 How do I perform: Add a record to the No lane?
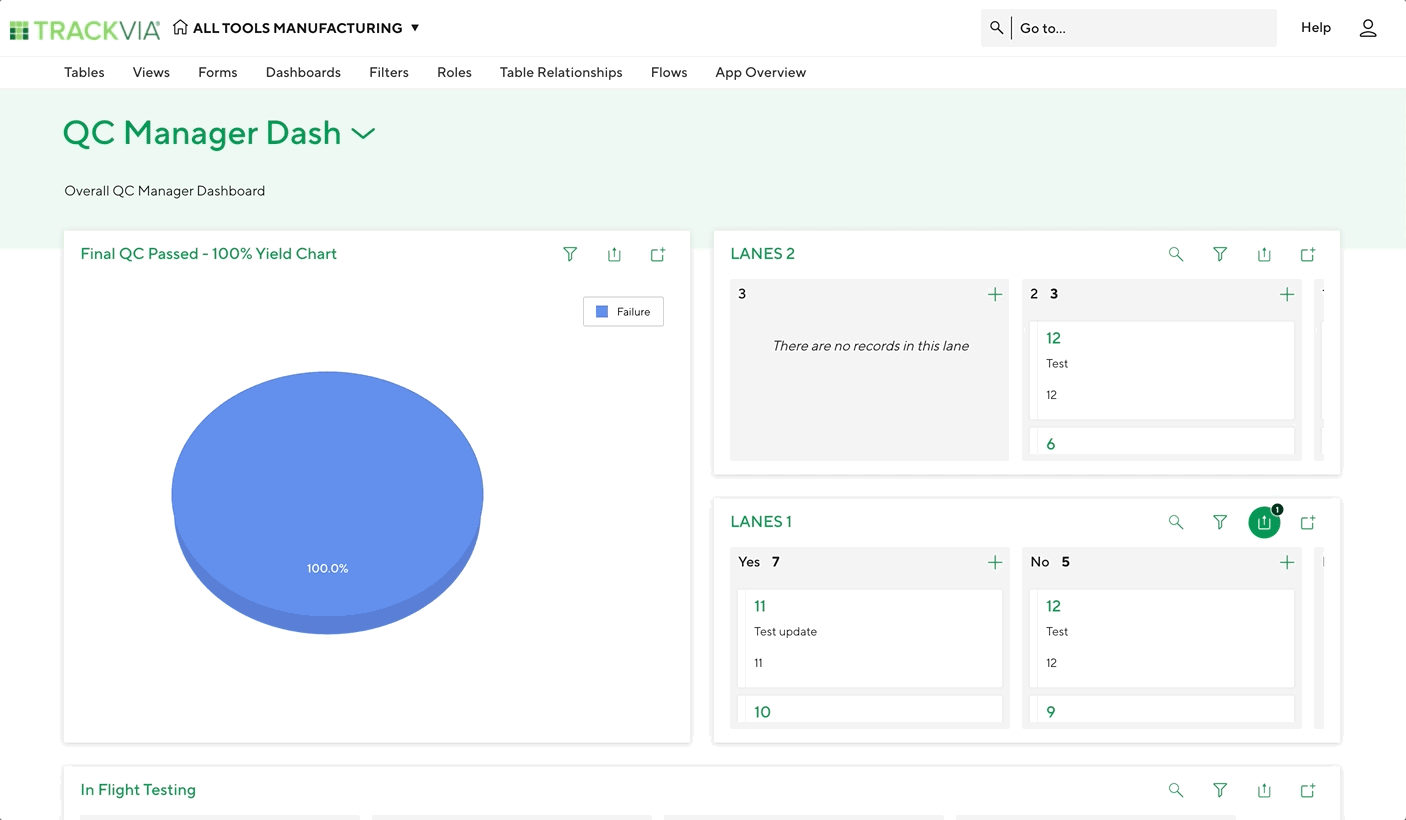pyautogui.click(x=1287, y=562)
